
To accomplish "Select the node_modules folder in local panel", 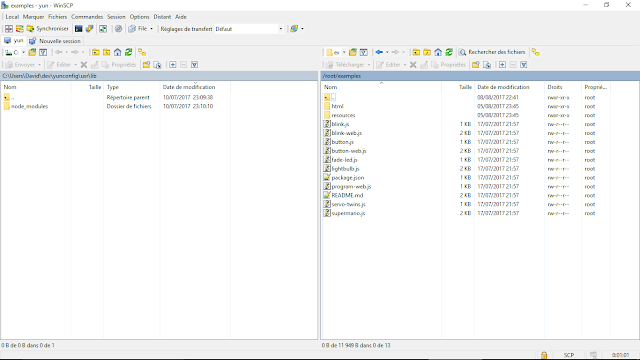I will [29, 107].
